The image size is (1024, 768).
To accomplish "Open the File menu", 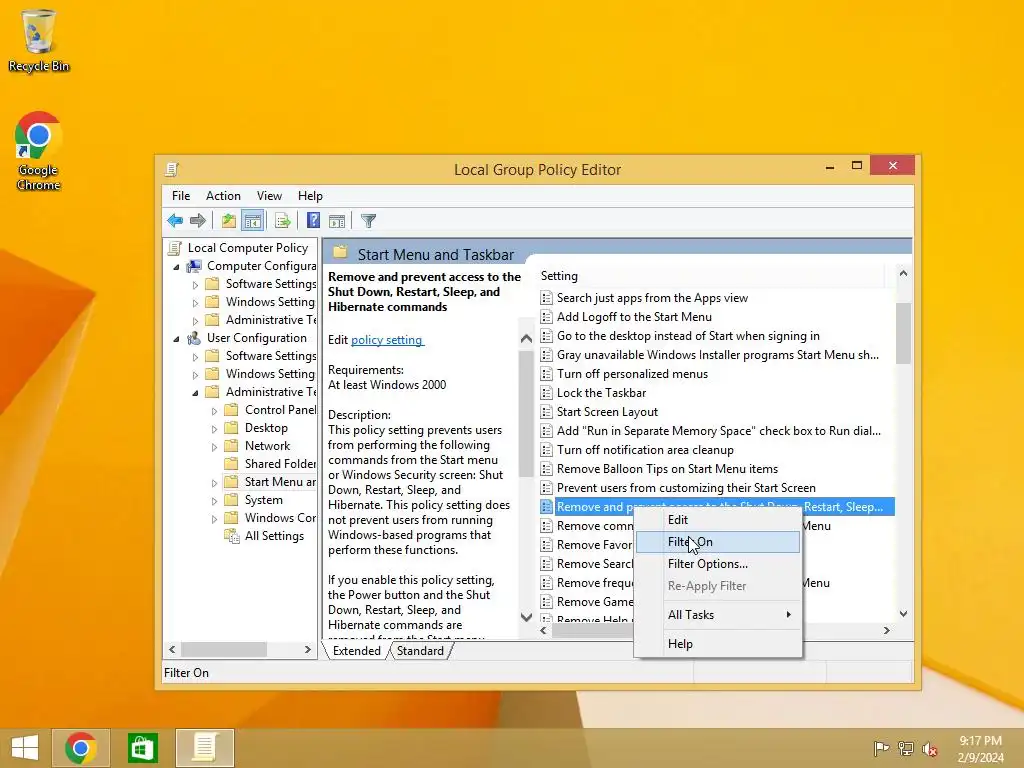I will pyautogui.click(x=181, y=196).
